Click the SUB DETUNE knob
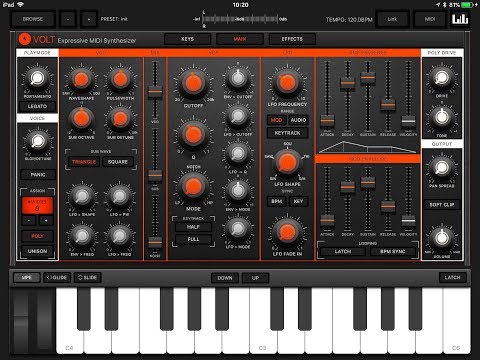 click(120, 118)
